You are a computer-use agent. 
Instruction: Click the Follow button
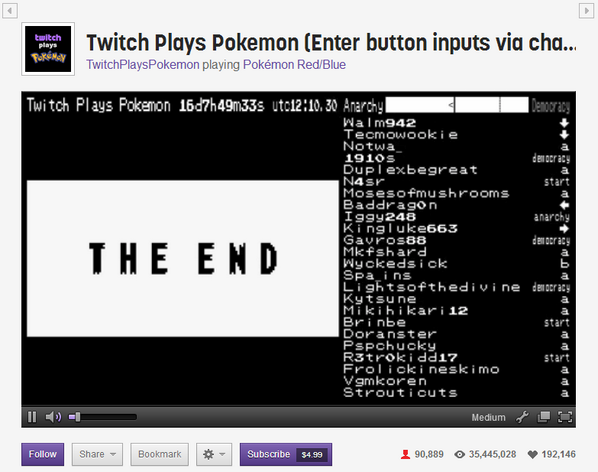[x=43, y=454]
